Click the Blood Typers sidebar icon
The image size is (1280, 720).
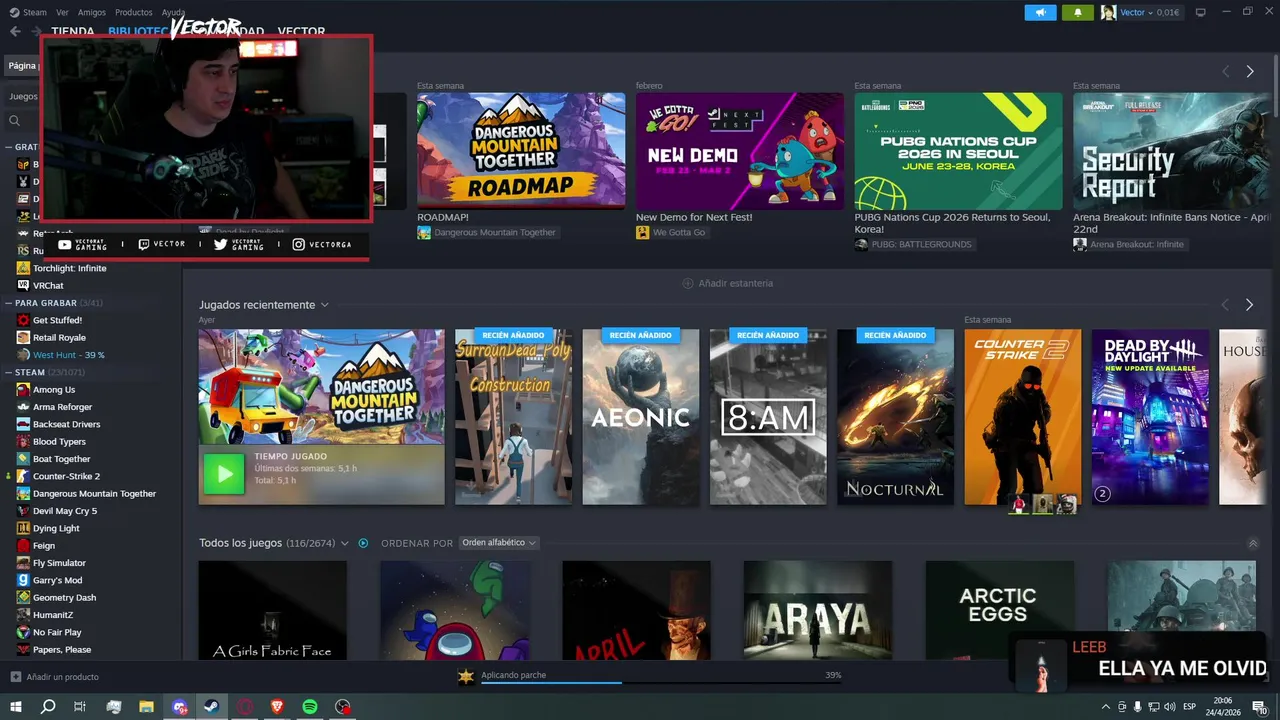pos(23,441)
